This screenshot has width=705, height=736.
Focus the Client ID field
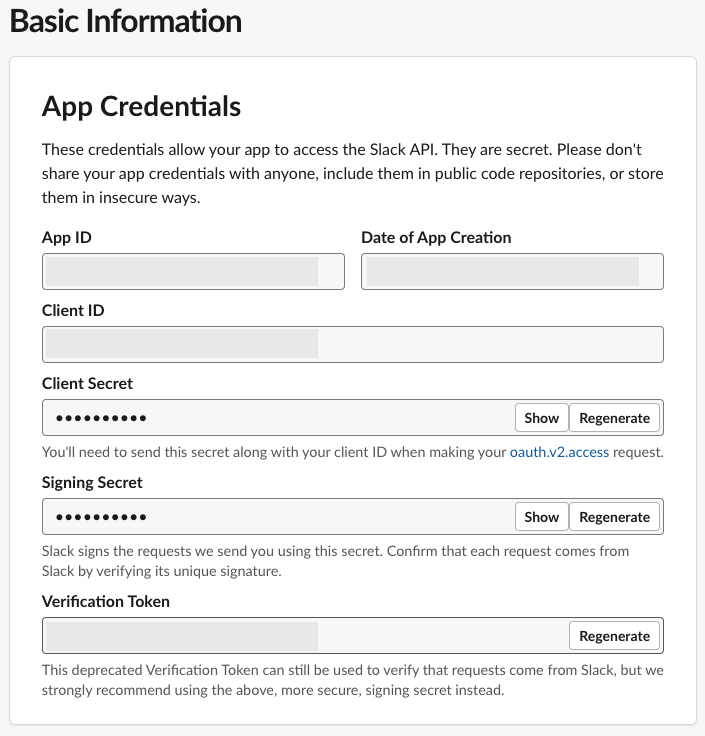click(x=353, y=345)
